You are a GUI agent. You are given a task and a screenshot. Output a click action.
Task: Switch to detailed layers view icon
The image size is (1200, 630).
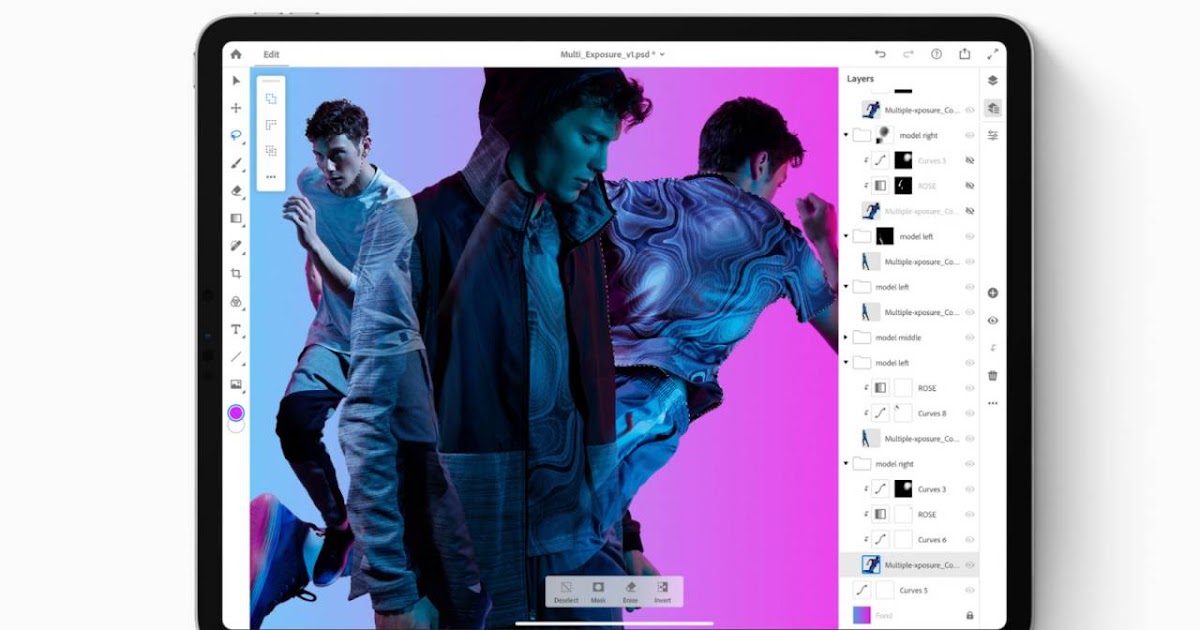[x=992, y=107]
